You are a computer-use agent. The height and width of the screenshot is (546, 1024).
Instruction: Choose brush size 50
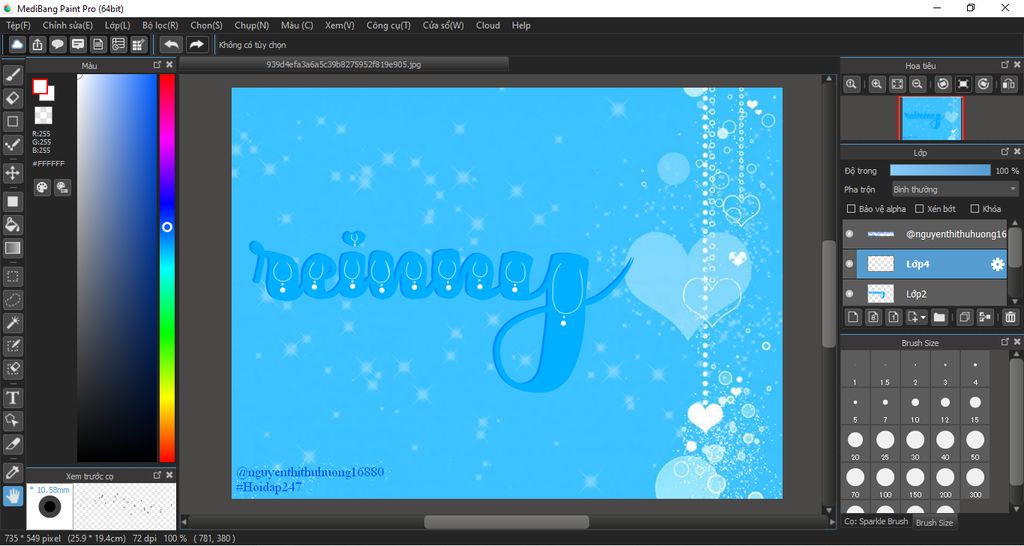[x=975, y=444]
